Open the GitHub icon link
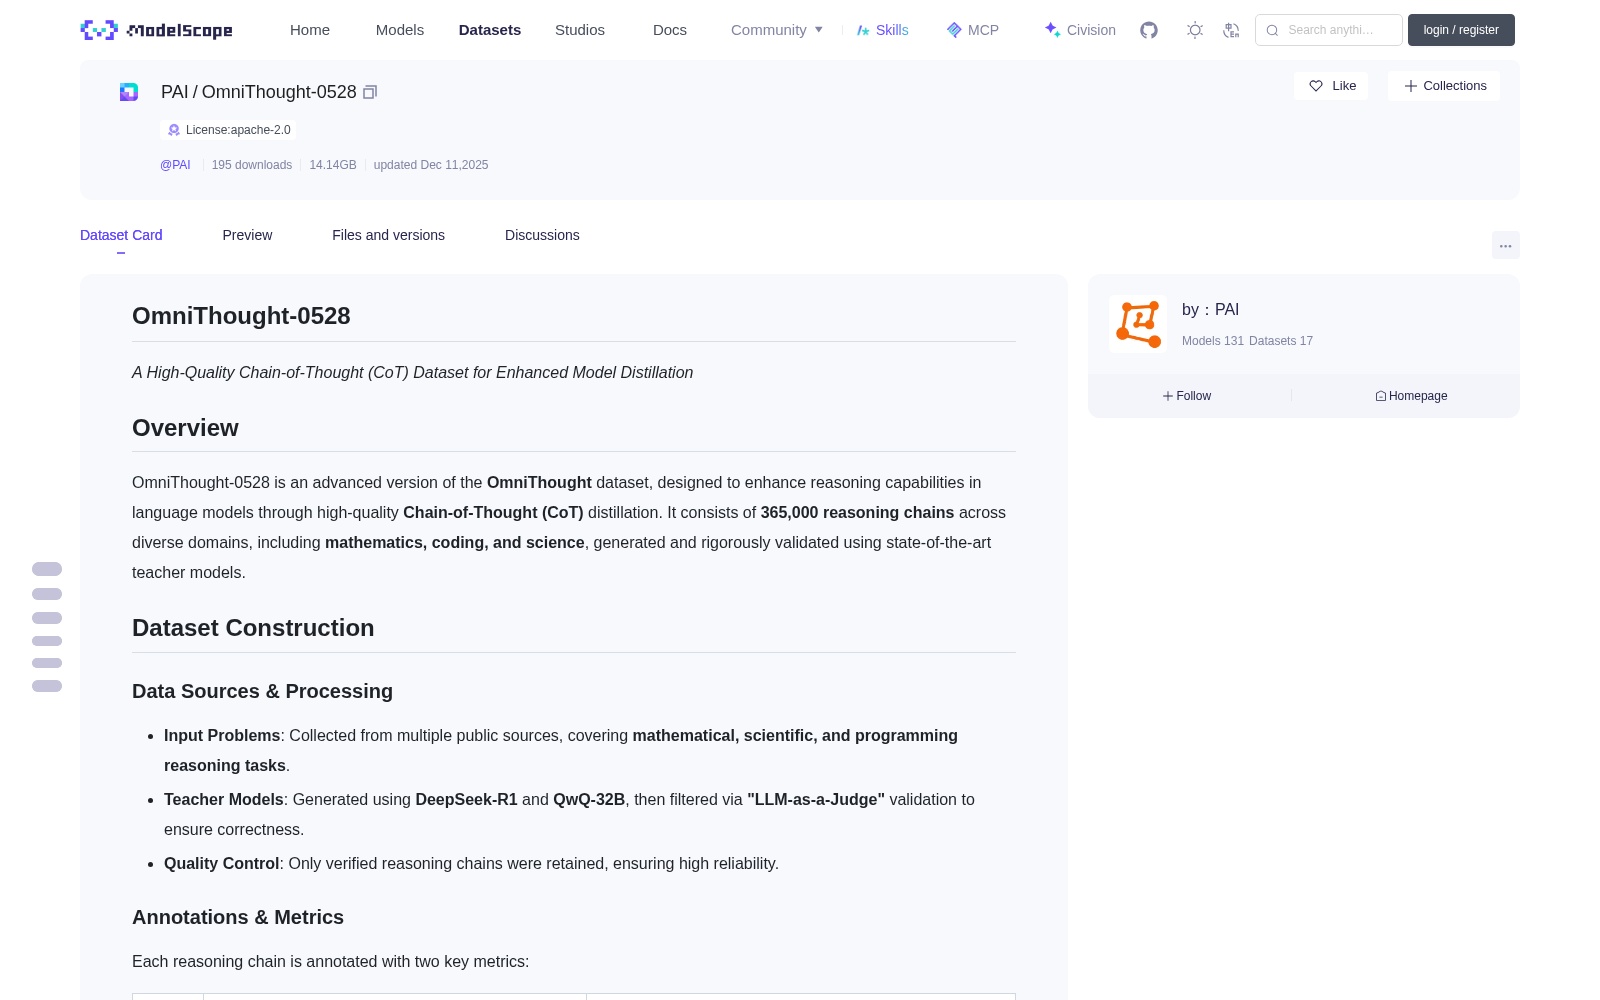Viewport: 1600px width, 1000px height. click(1149, 30)
